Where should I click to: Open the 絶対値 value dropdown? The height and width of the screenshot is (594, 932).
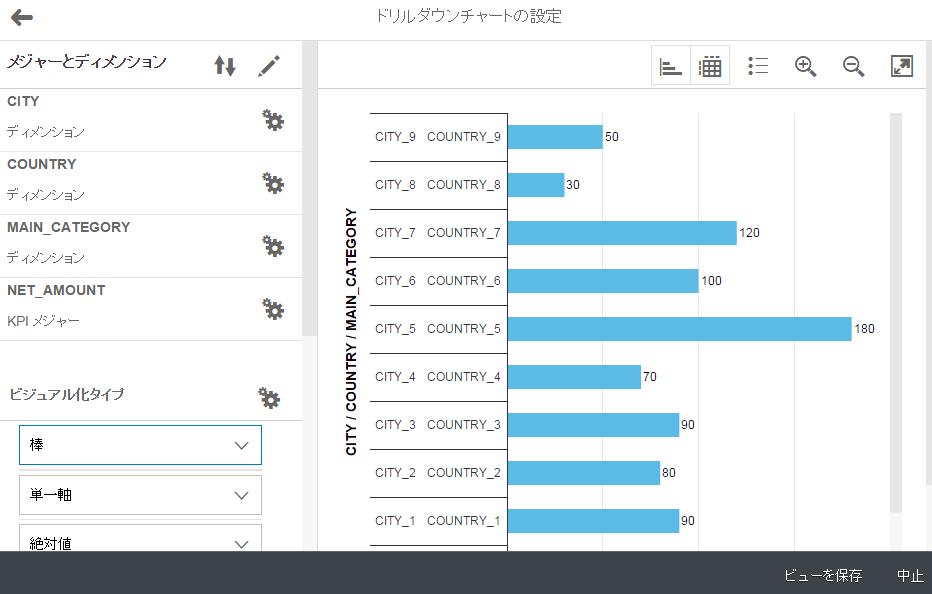(x=140, y=541)
